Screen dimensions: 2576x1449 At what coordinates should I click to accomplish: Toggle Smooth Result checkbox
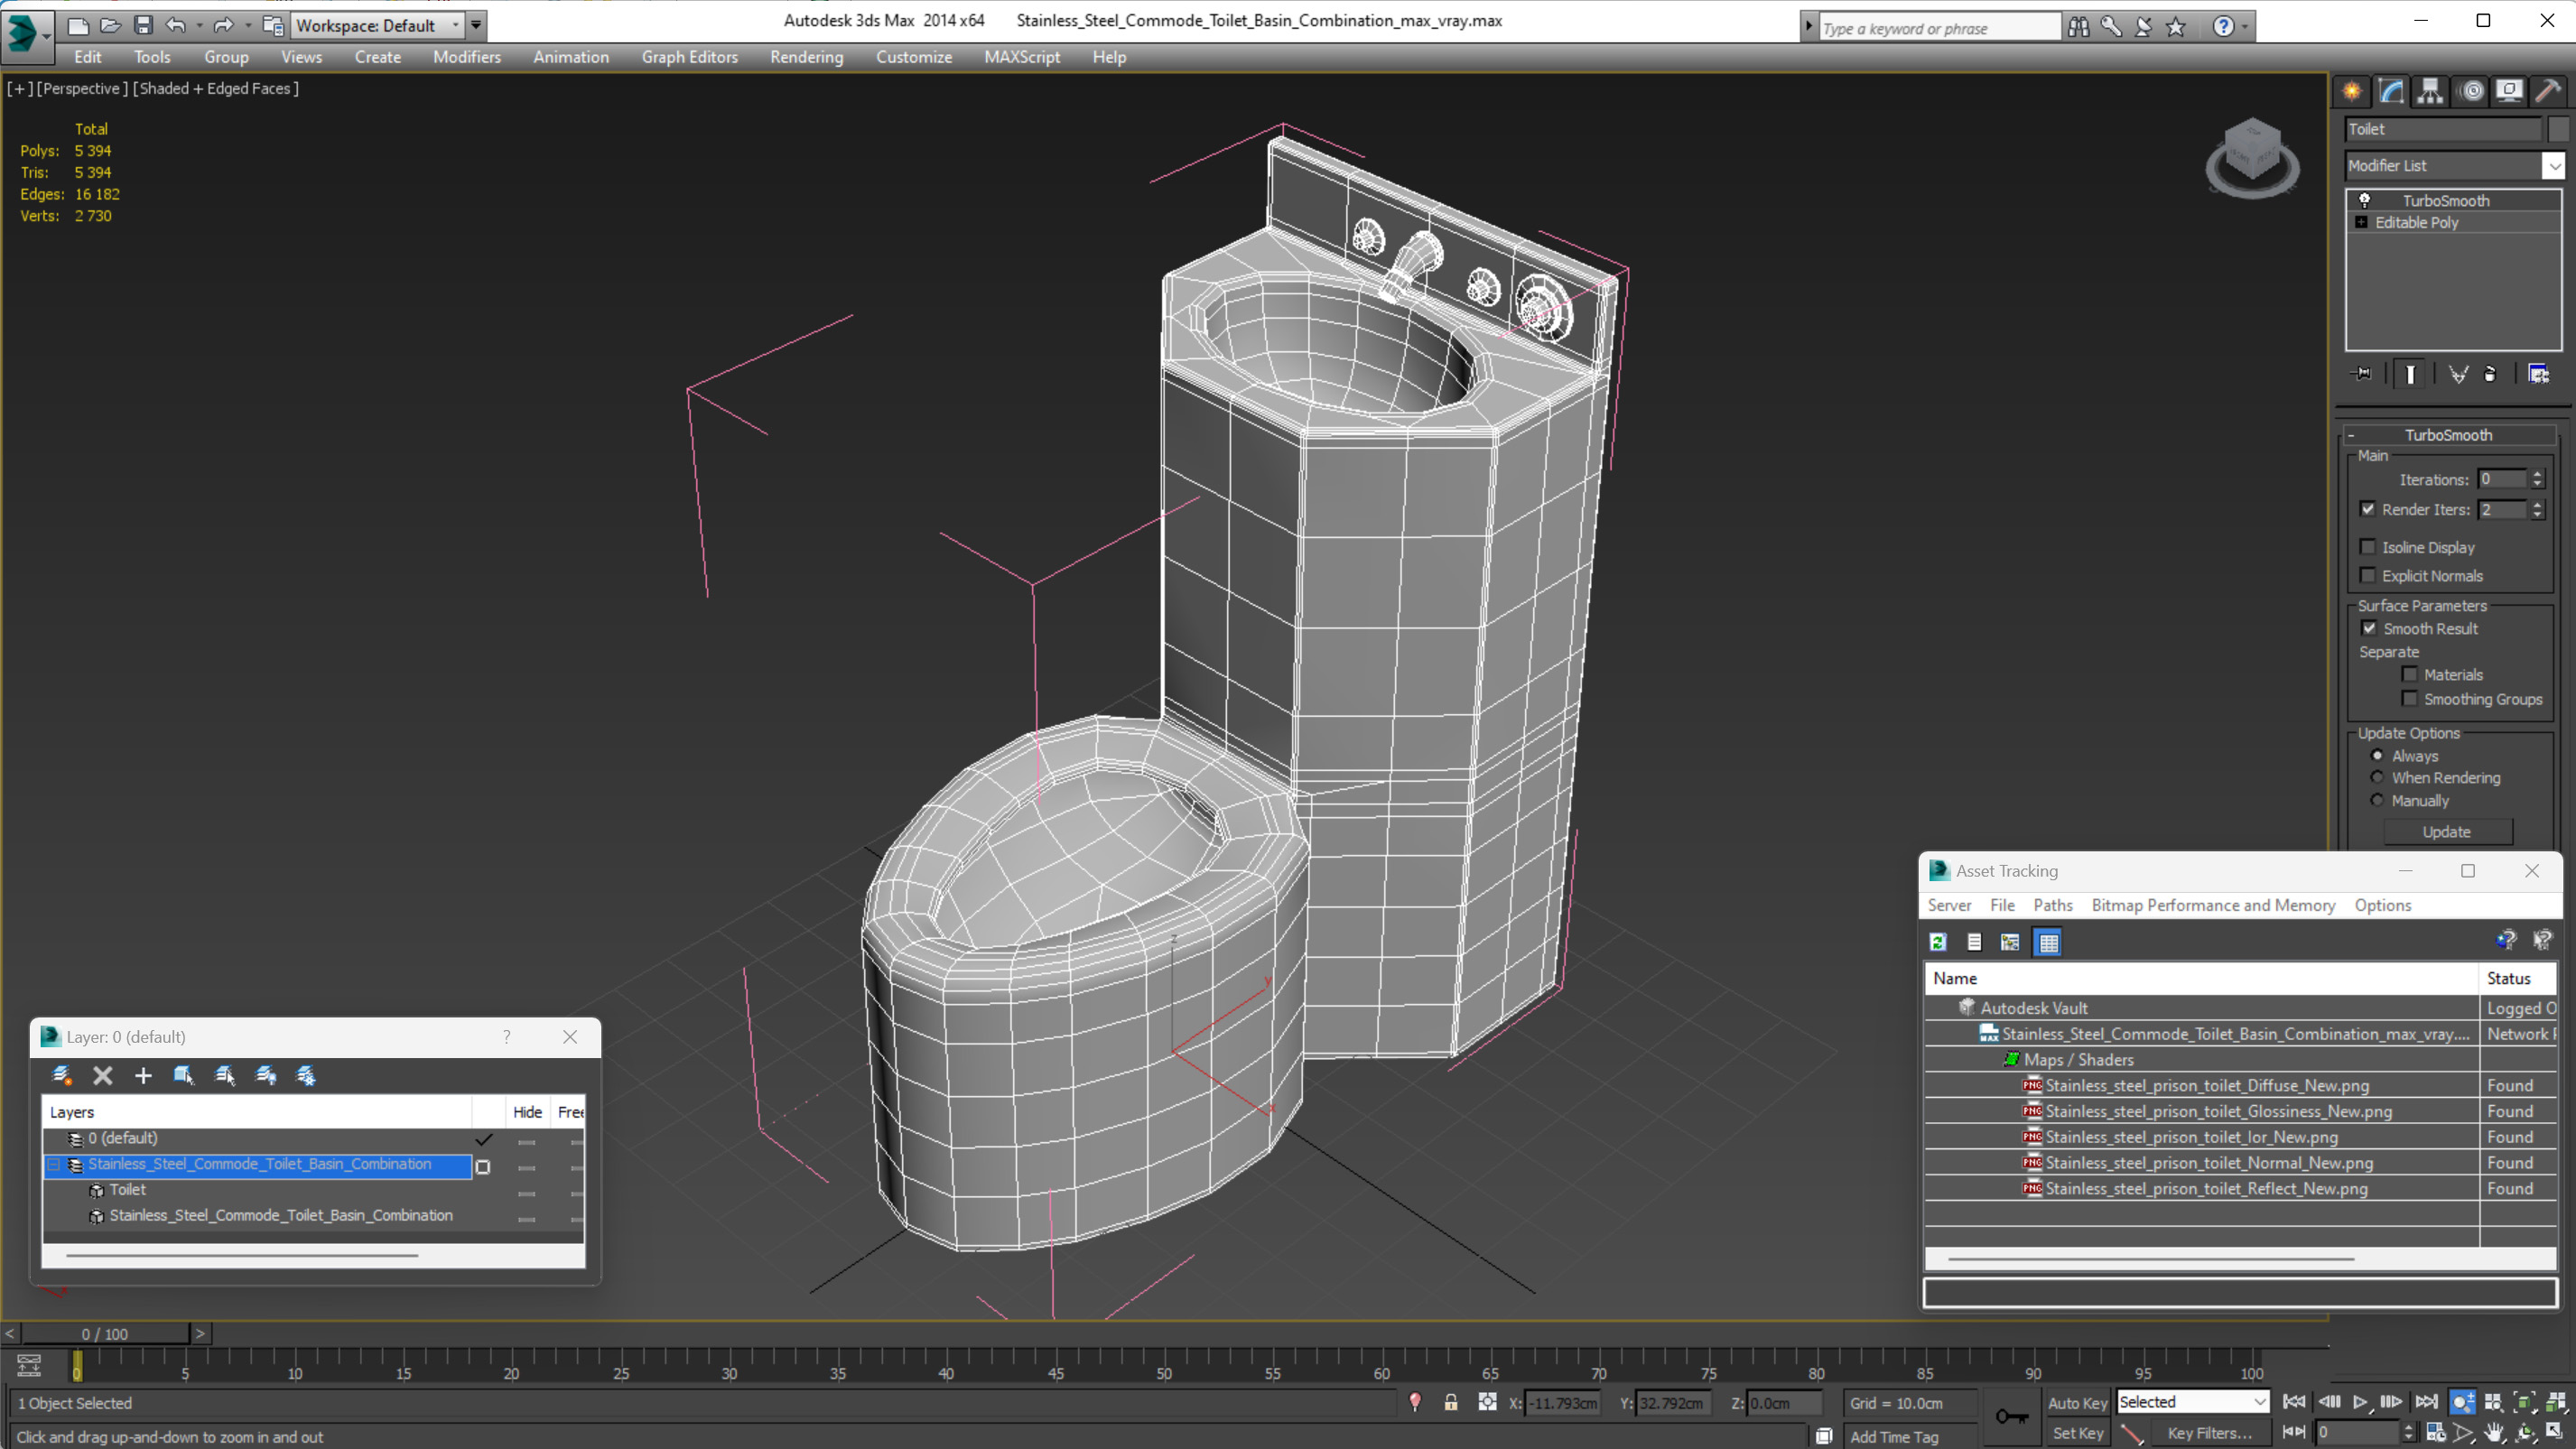pyautogui.click(x=2368, y=628)
